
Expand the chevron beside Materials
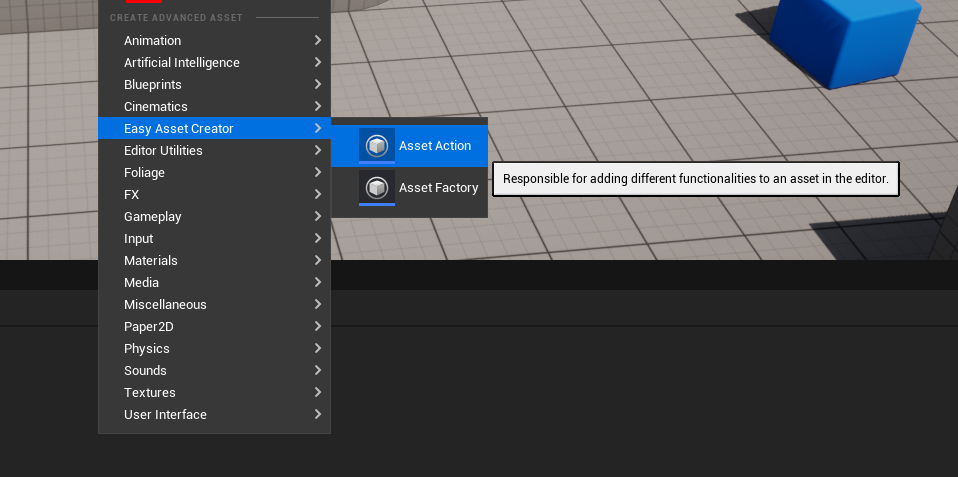(x=318, y=260)
